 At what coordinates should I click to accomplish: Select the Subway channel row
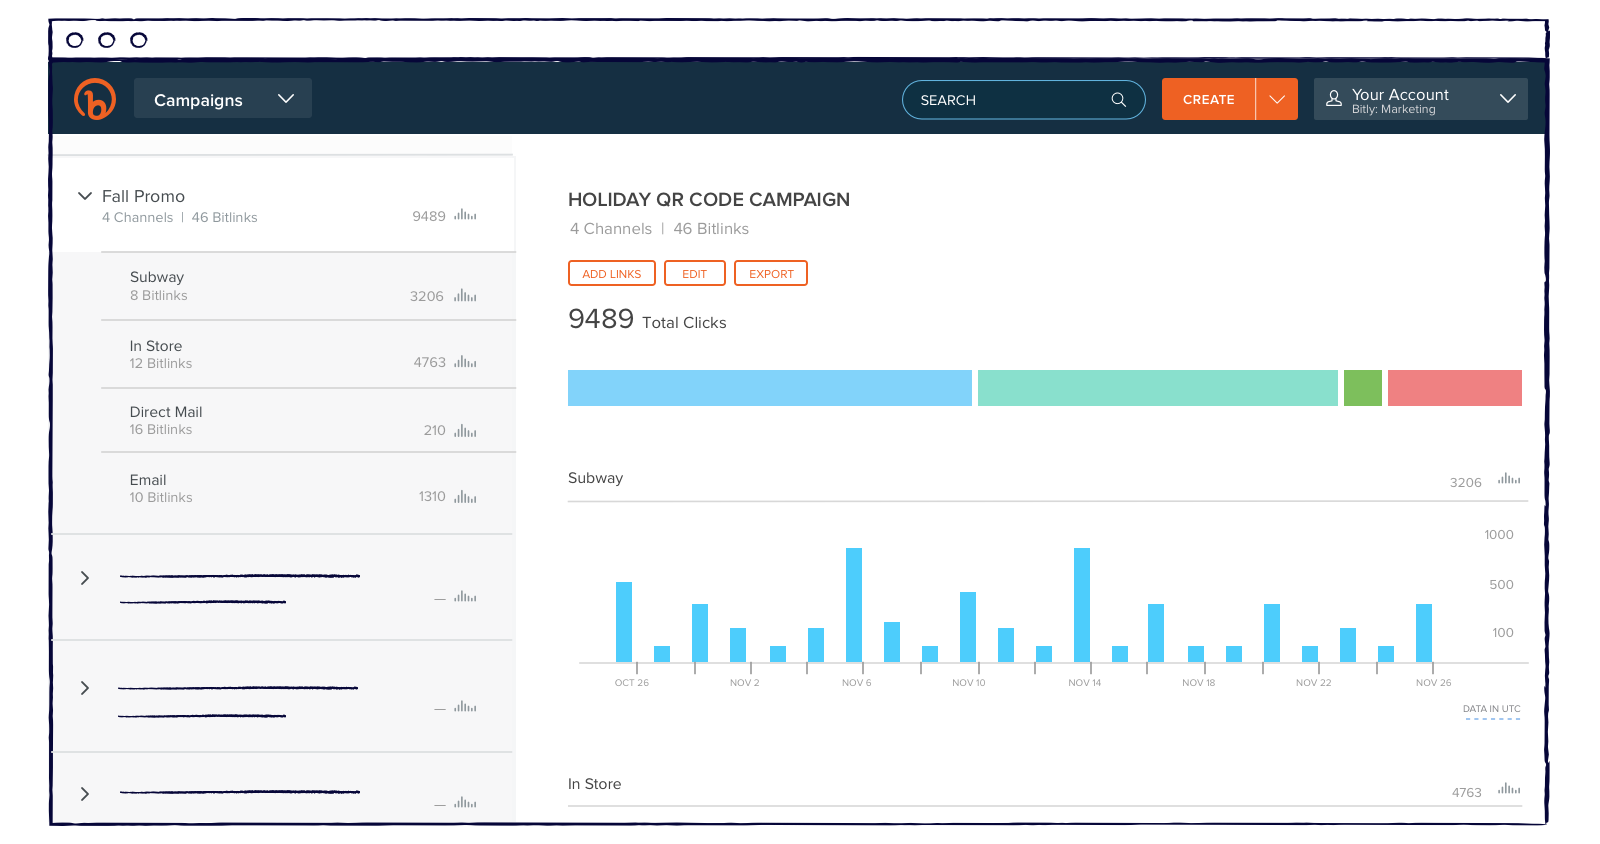308,286
